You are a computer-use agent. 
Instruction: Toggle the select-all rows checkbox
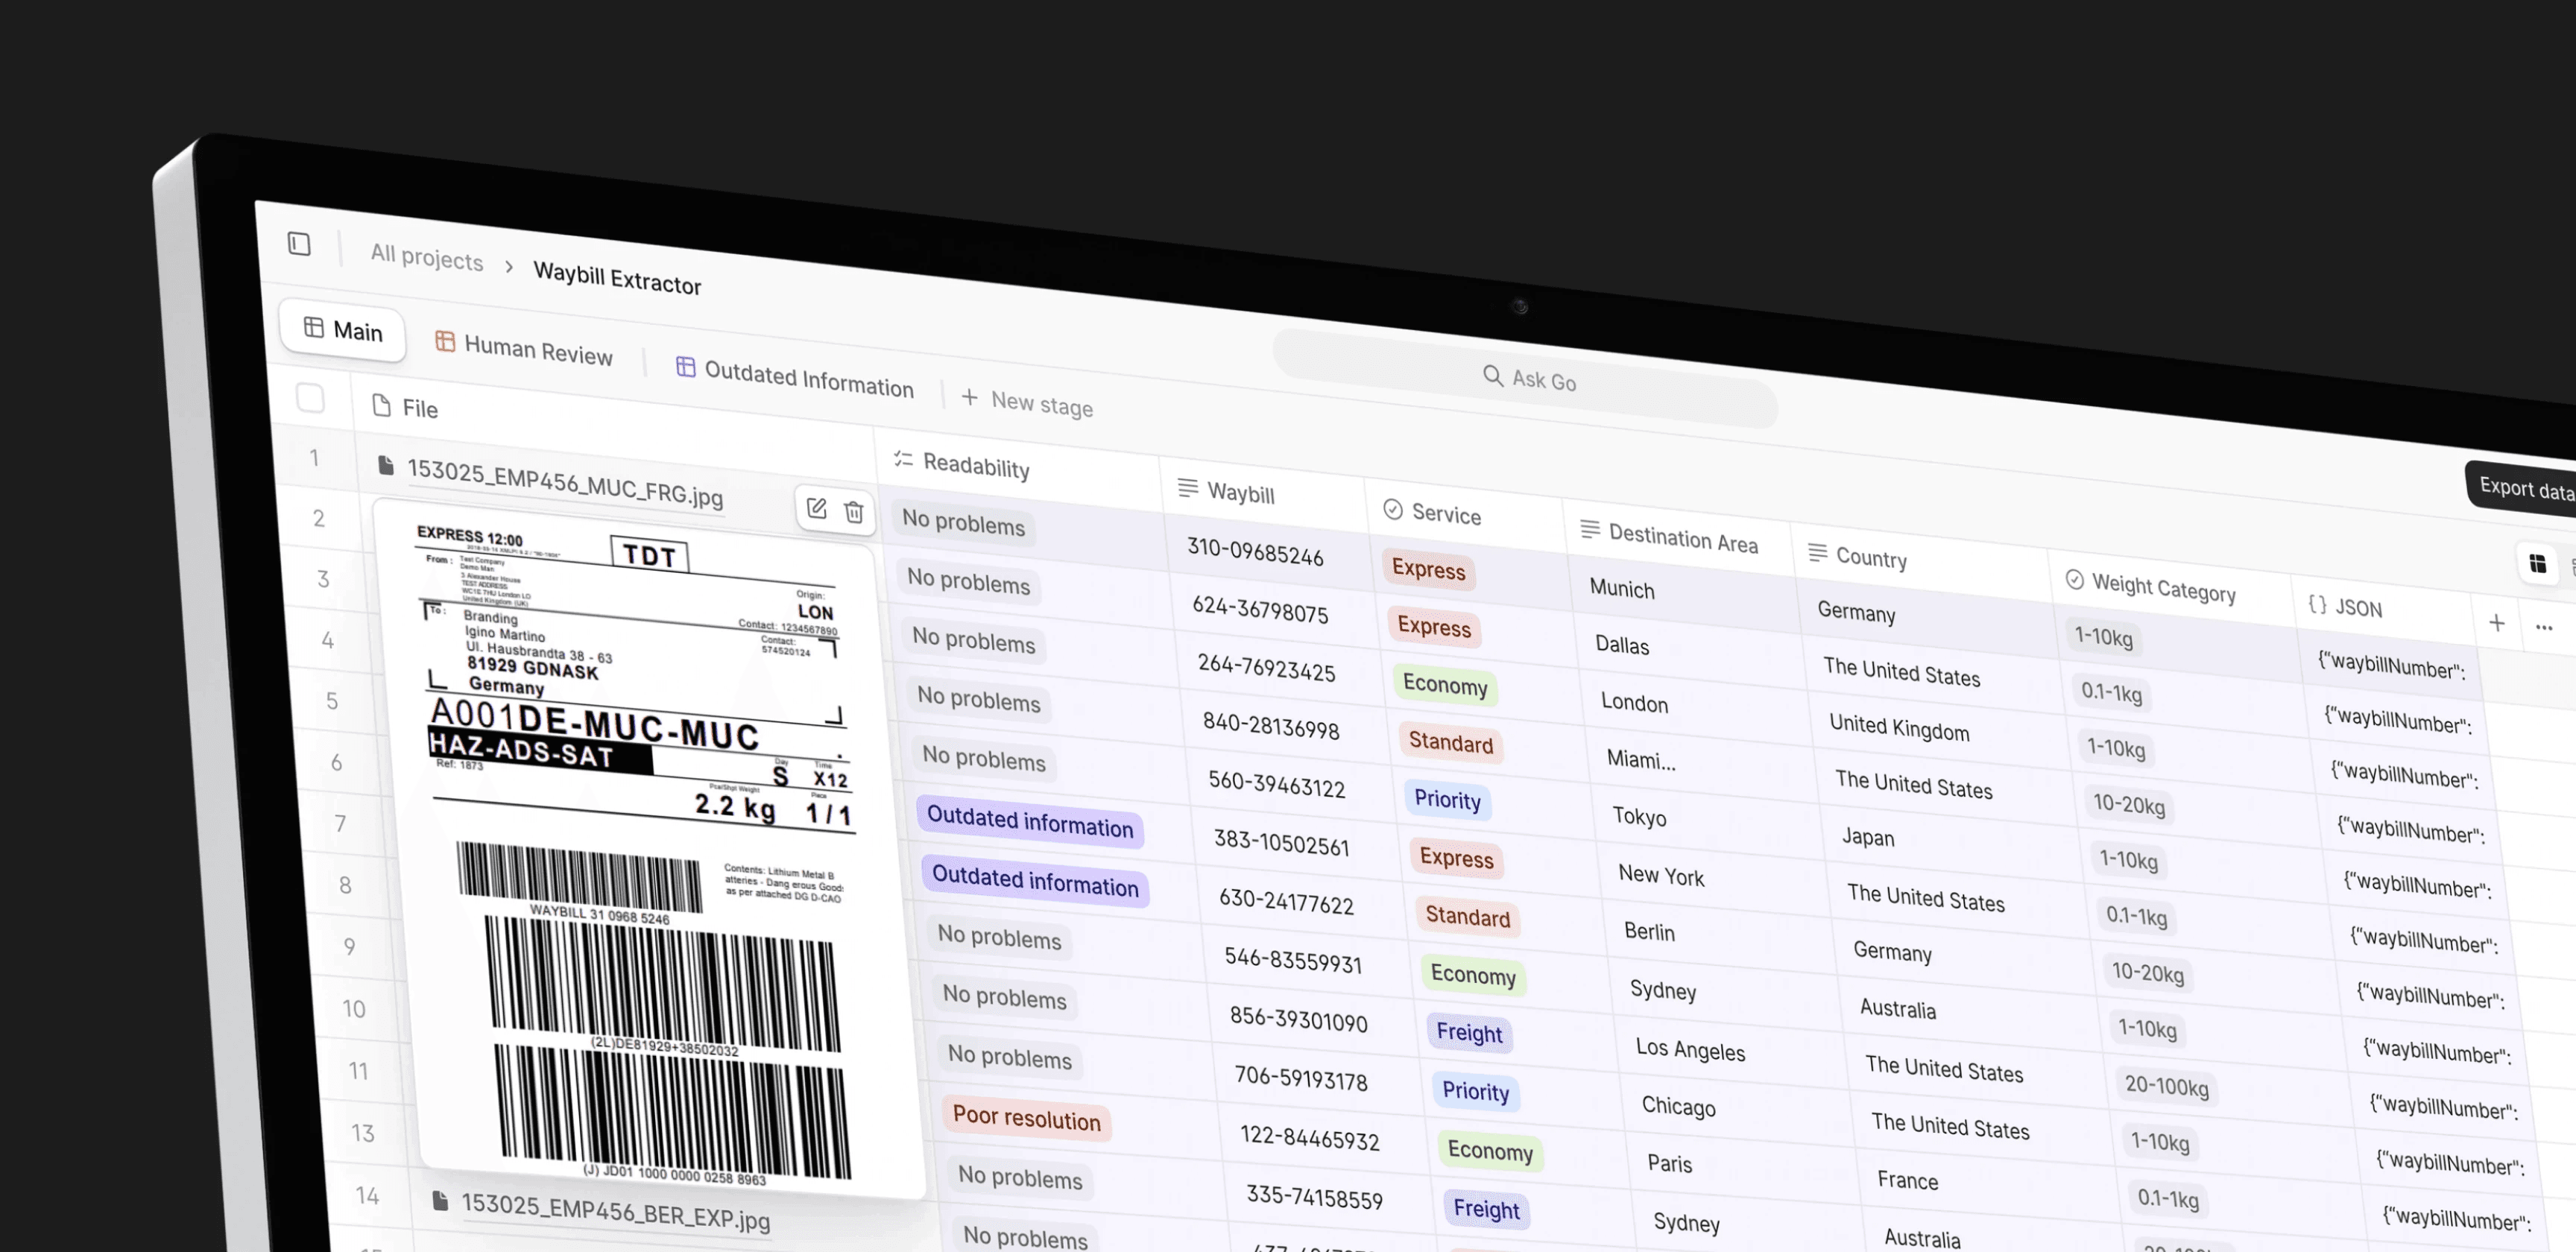click(310, 398)
